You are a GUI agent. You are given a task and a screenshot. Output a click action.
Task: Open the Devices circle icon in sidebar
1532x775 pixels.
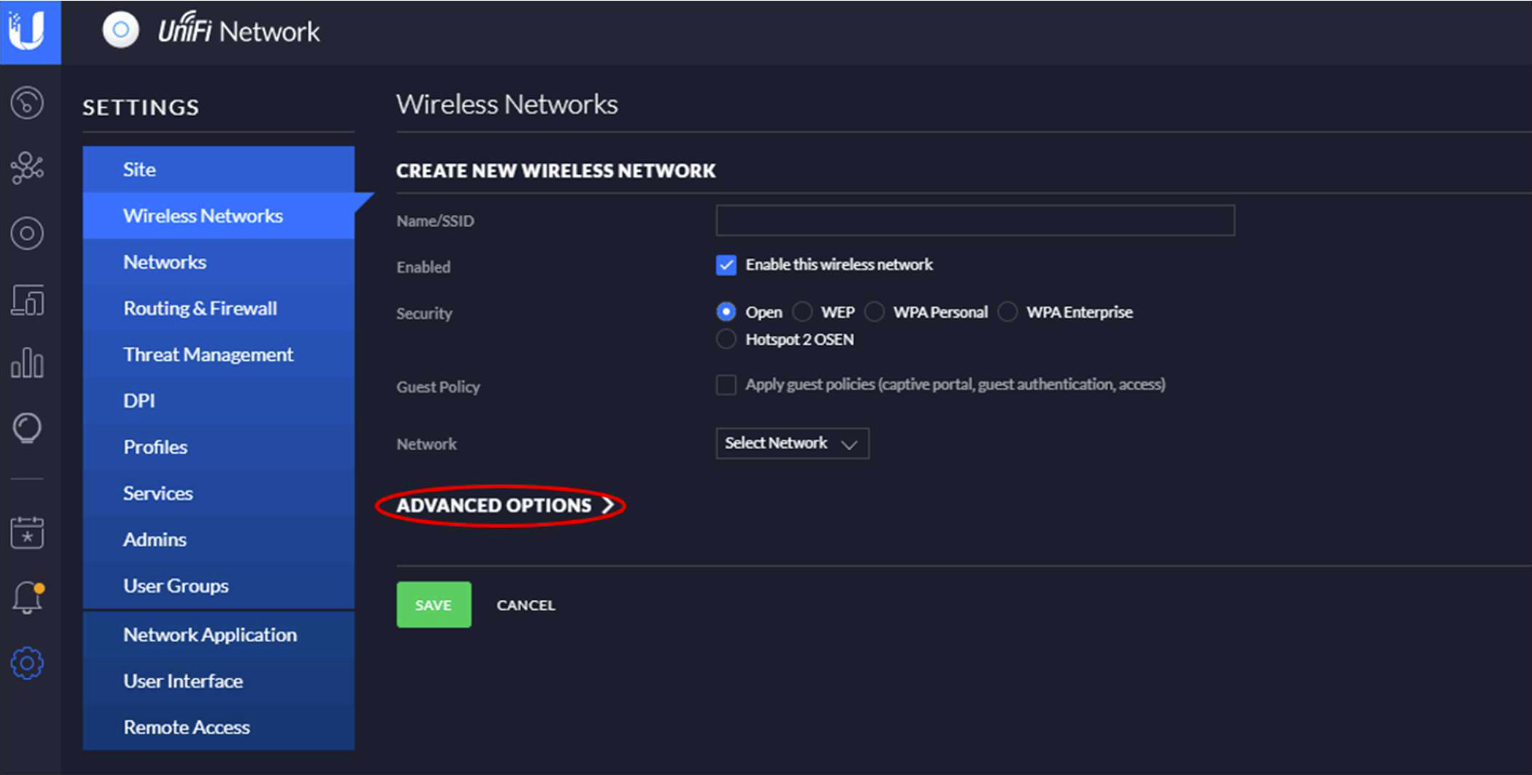[x=27, y=234]
